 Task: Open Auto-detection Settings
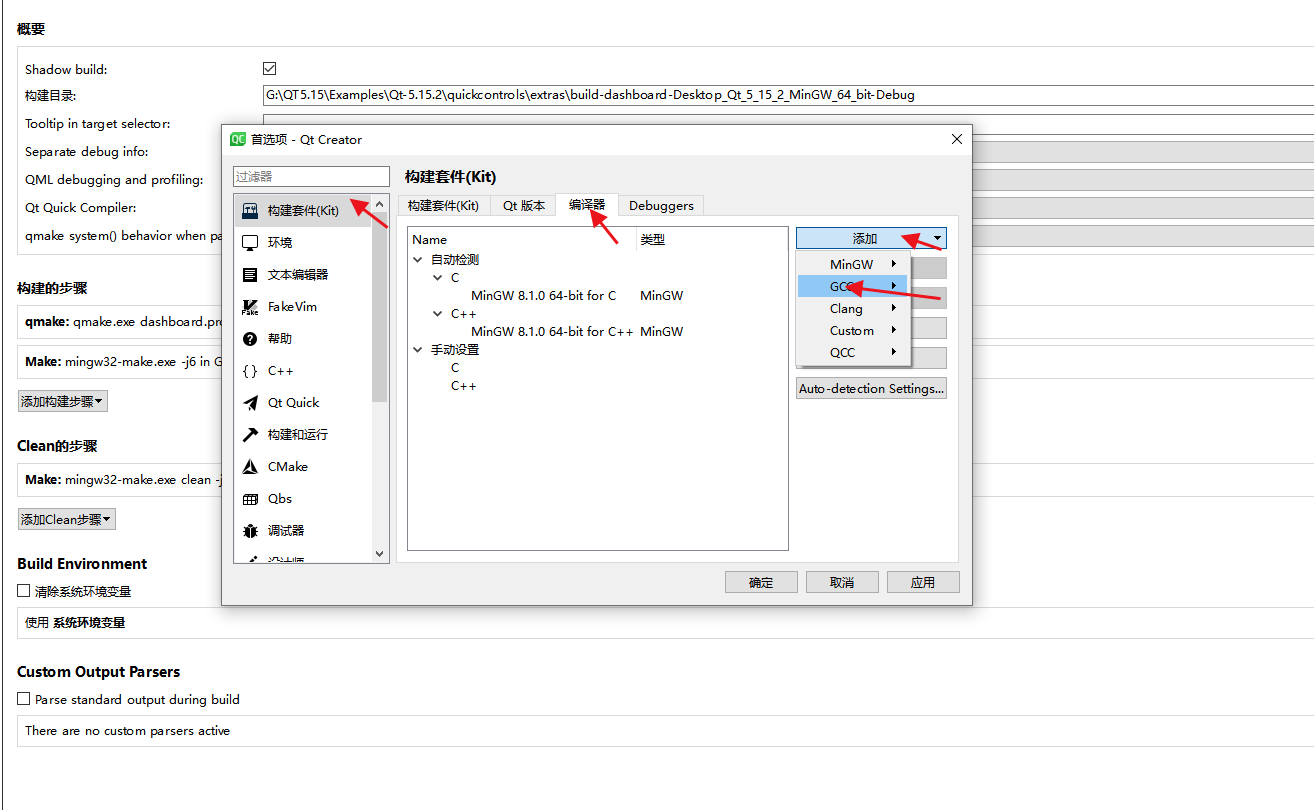tap(871, 389)
